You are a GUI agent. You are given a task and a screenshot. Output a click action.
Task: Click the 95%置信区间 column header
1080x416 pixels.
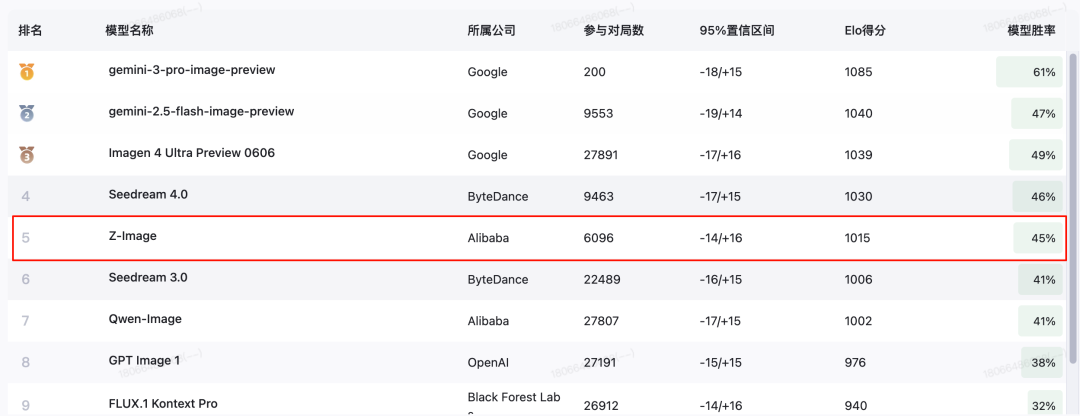pyautogui.click(x=737, y=31)
